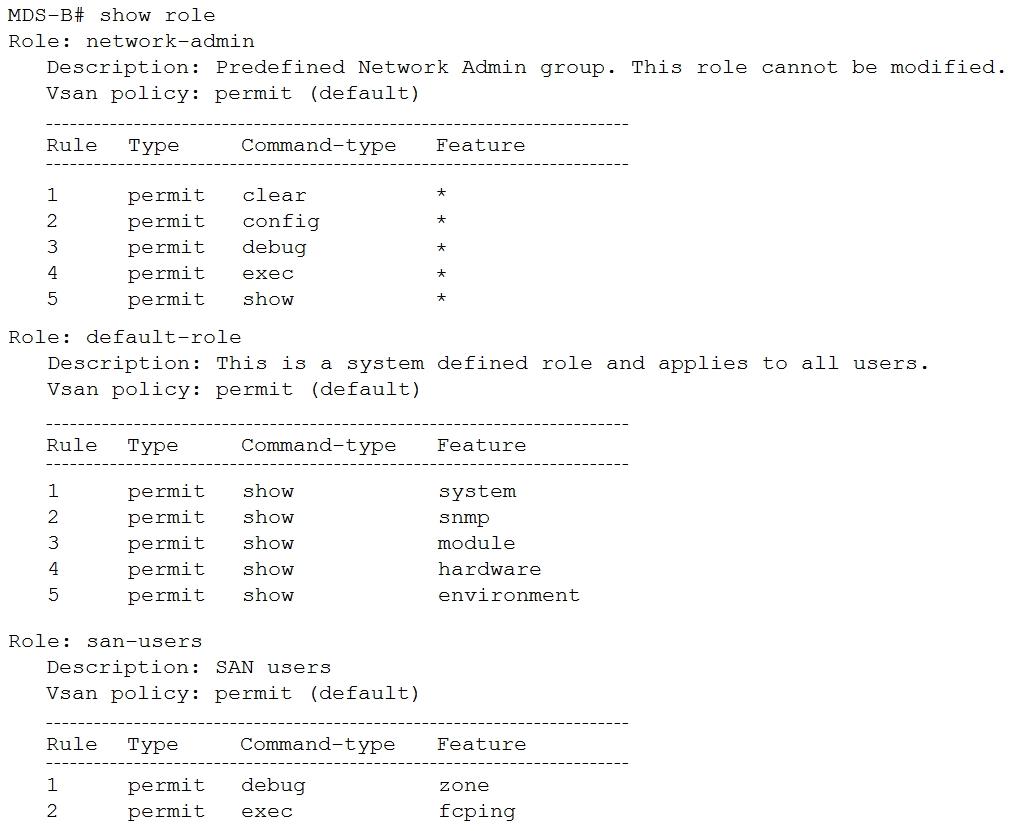Click the network-admin Vsan policy line

coord(233,94)
